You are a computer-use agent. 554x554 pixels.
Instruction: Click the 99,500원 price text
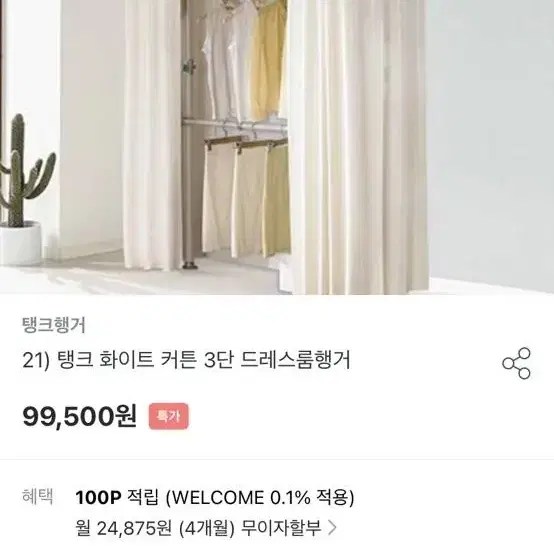[x=79, y=417]
